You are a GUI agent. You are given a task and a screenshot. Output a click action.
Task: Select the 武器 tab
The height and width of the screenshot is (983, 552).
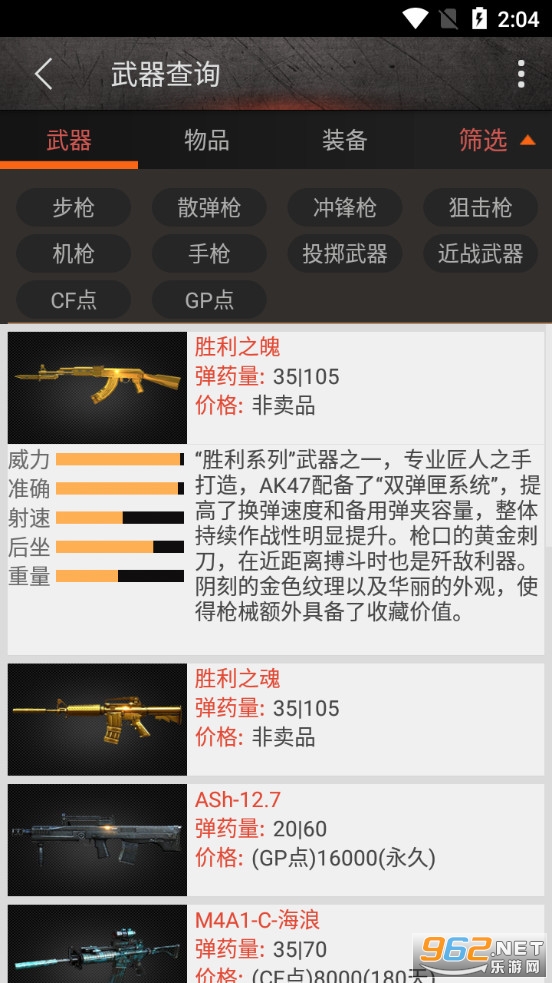(x=69, y=140)
